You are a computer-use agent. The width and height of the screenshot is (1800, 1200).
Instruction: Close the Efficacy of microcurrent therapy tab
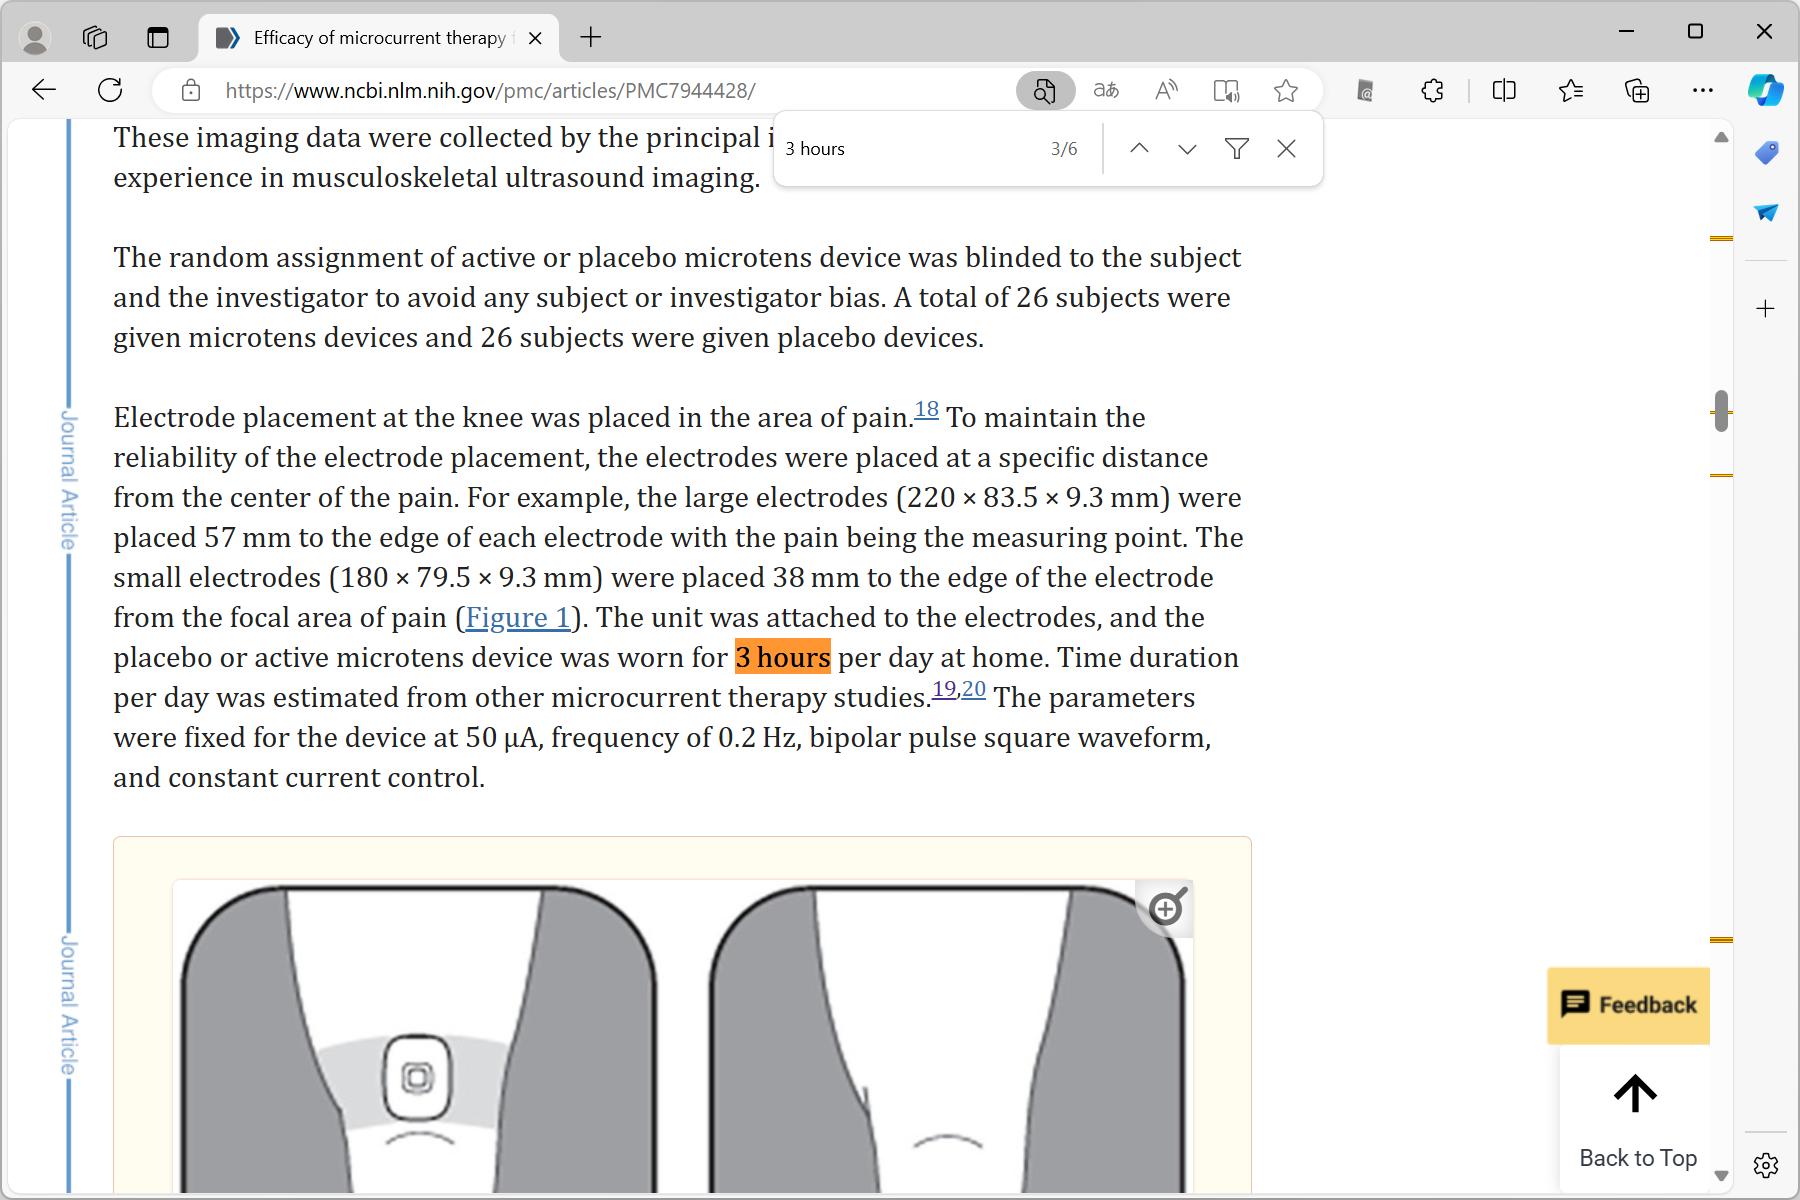535,38
